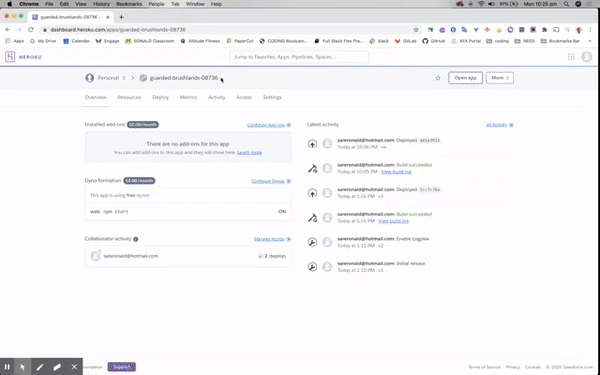Viewport: 600px width, 375px height.
Task: Open Spotlight search in macOS menu bar
Action: tap(566, 4)
